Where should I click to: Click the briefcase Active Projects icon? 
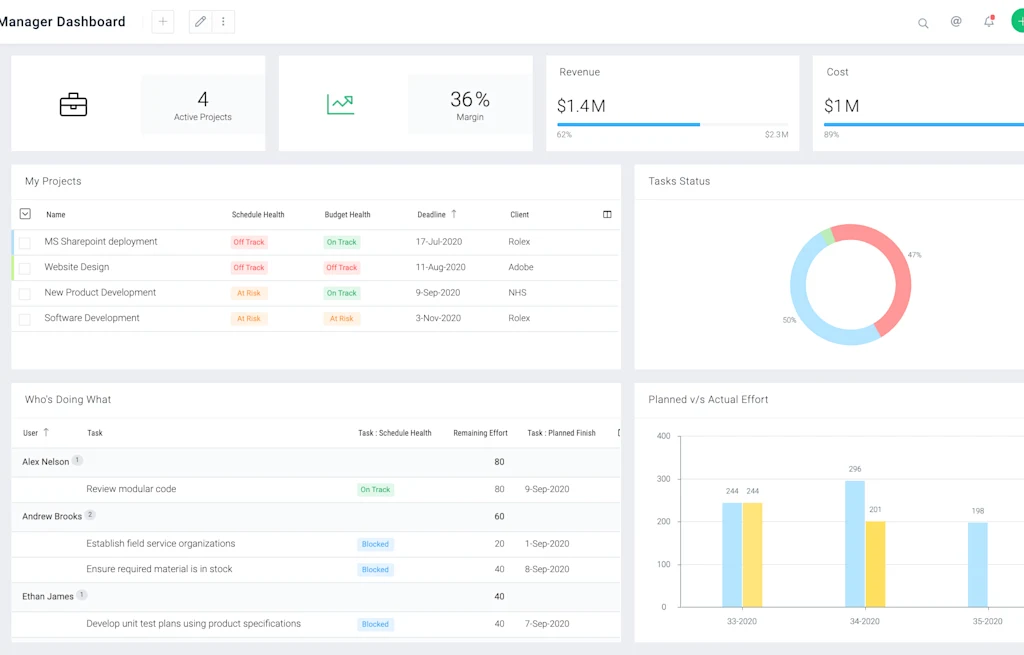tap(73, 104)
